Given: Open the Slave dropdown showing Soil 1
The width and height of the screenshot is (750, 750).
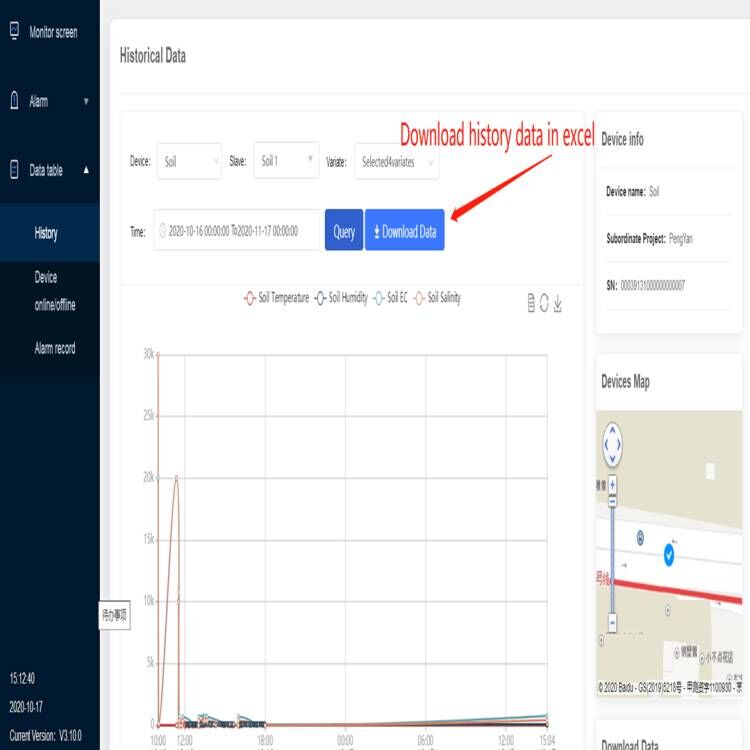Looking at the screenshot, I should (x=286, y=160).
